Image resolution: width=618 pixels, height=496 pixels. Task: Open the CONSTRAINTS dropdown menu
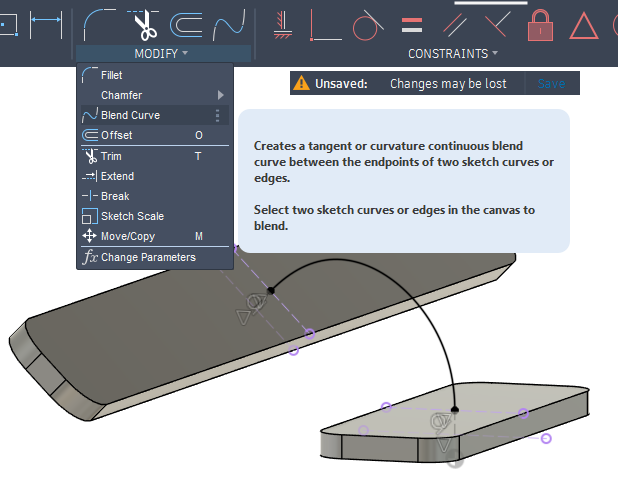453,53
